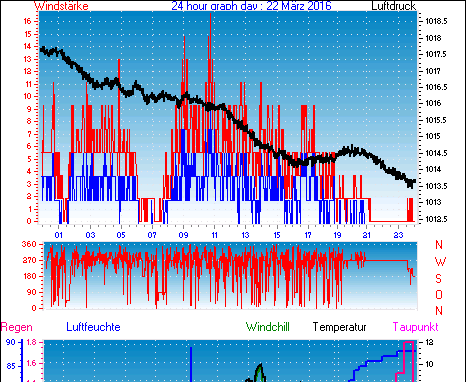Click the compass letter 'W'
Screen dimensions: 470x382
(x=440, y=262)
